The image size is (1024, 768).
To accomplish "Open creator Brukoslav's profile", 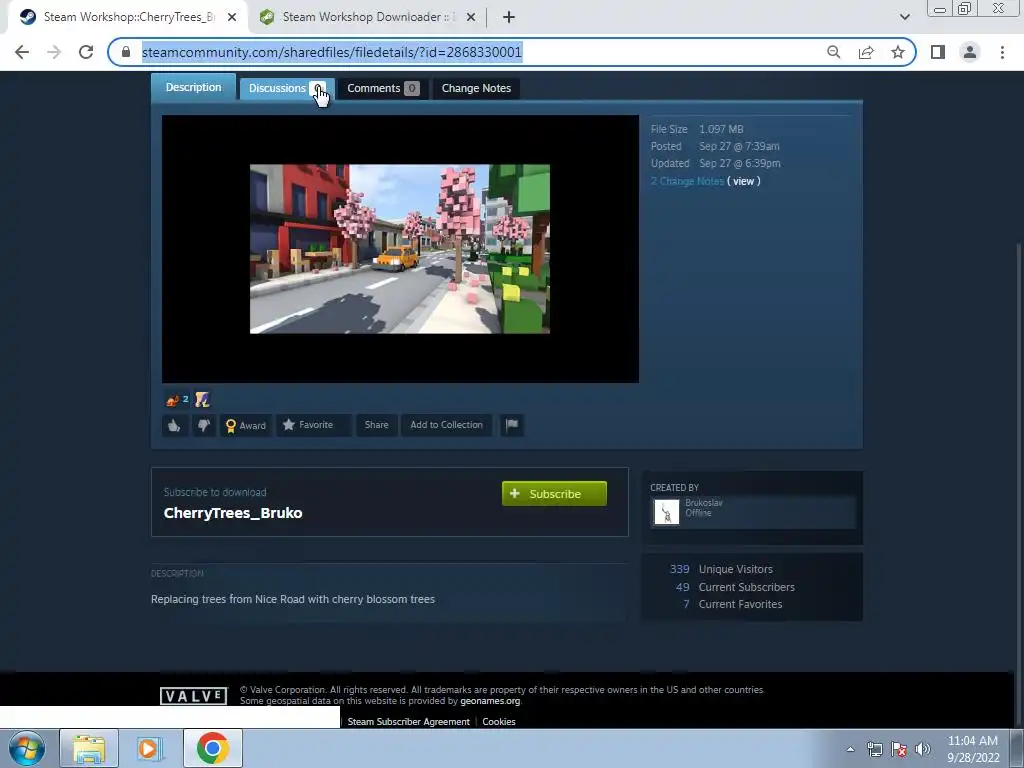I will pos(703,503).
